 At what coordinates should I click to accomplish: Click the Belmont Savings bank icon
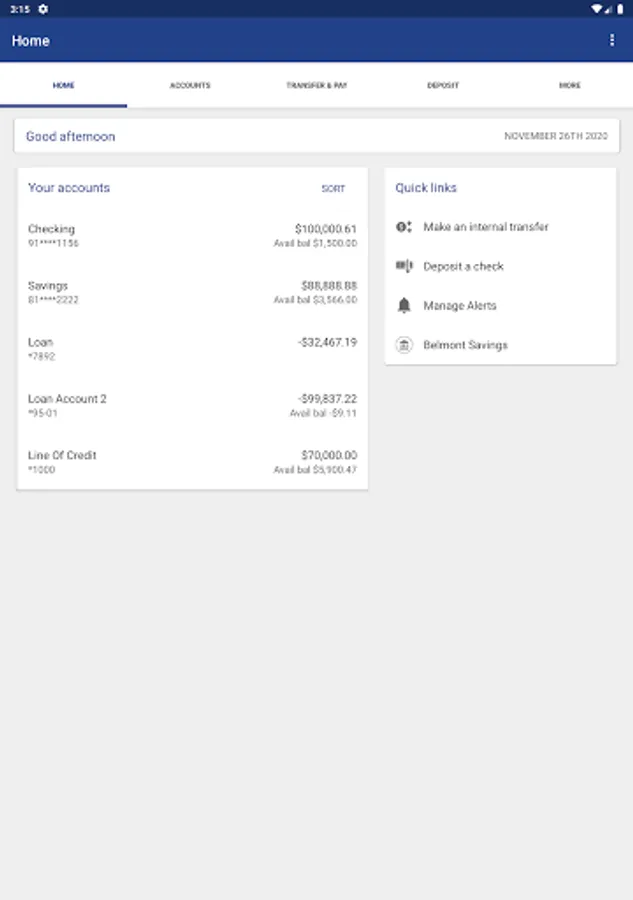point(404,345)
